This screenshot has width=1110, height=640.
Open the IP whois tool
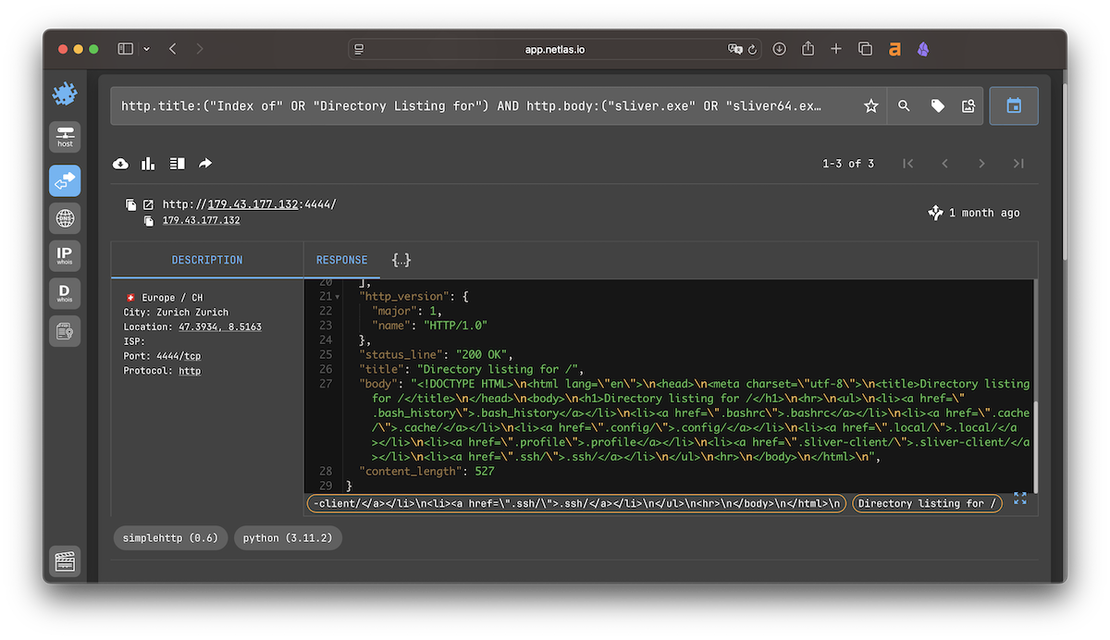[64, 255]
